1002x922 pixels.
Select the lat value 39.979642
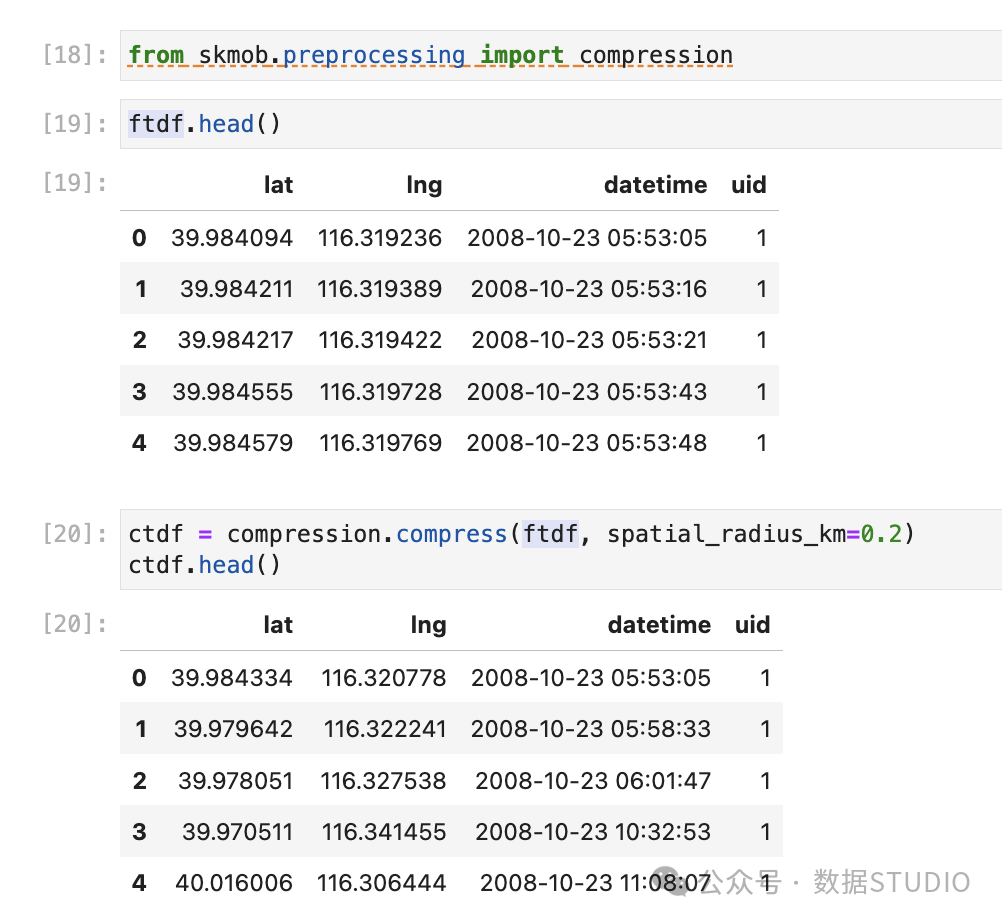click(233, 729)
